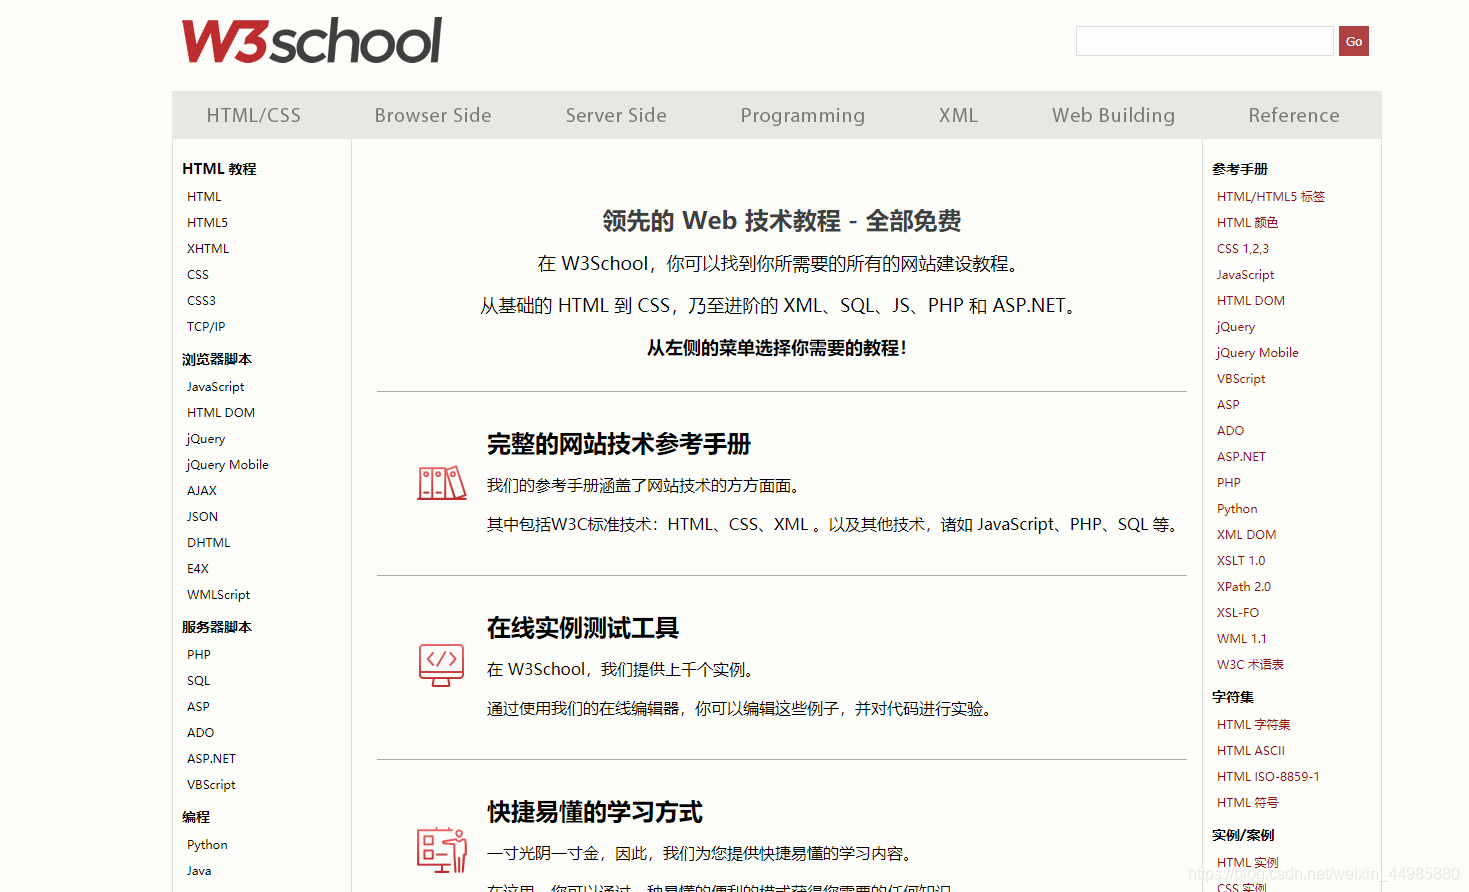1469x892 pixels.
Task: Open ASP.NET tutorial in left sidebar
Action: (211, 759)
